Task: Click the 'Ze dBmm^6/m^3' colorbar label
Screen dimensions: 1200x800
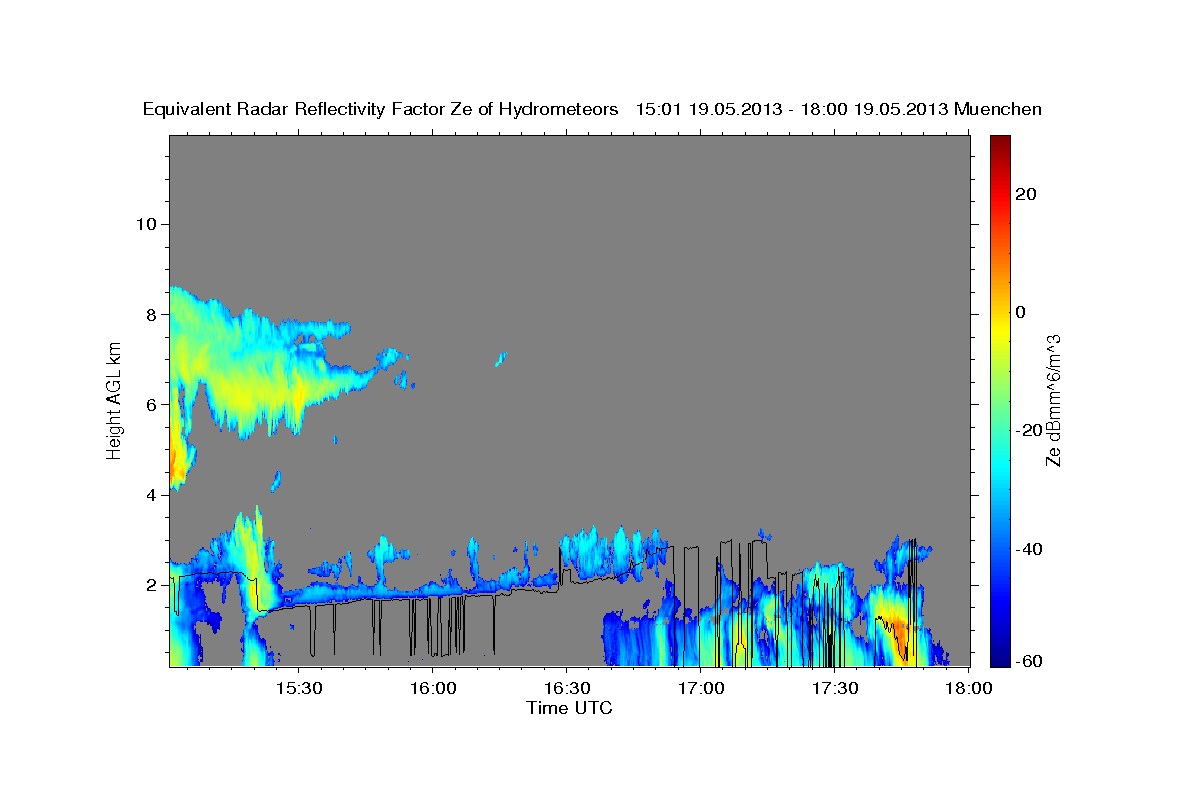Action: click(1053, 400)
